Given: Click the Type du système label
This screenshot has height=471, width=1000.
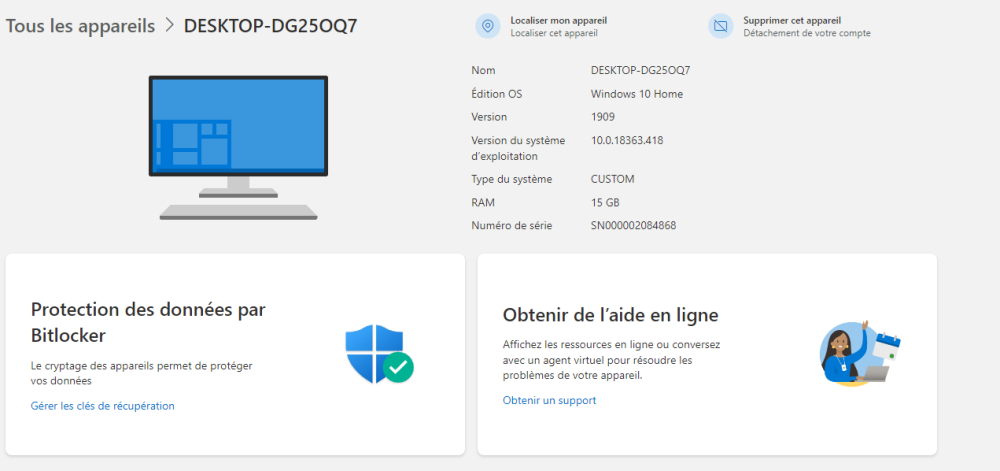Looking at the screenshot, I should (511, 180).
